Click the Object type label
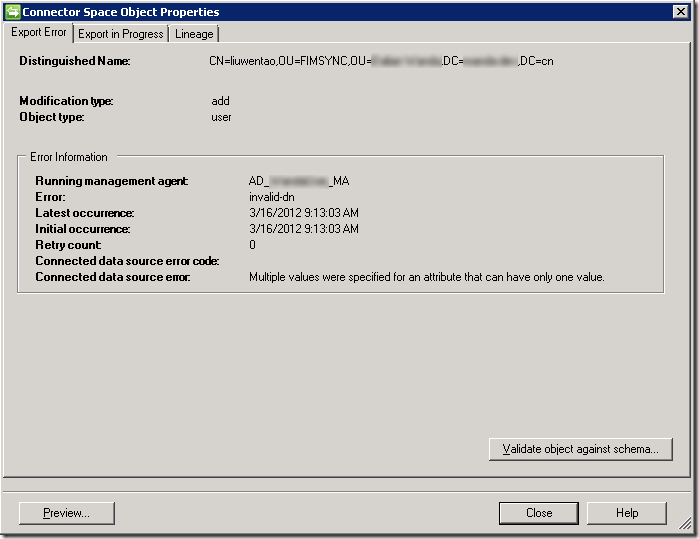699x539 pixels. coord(51,117)
